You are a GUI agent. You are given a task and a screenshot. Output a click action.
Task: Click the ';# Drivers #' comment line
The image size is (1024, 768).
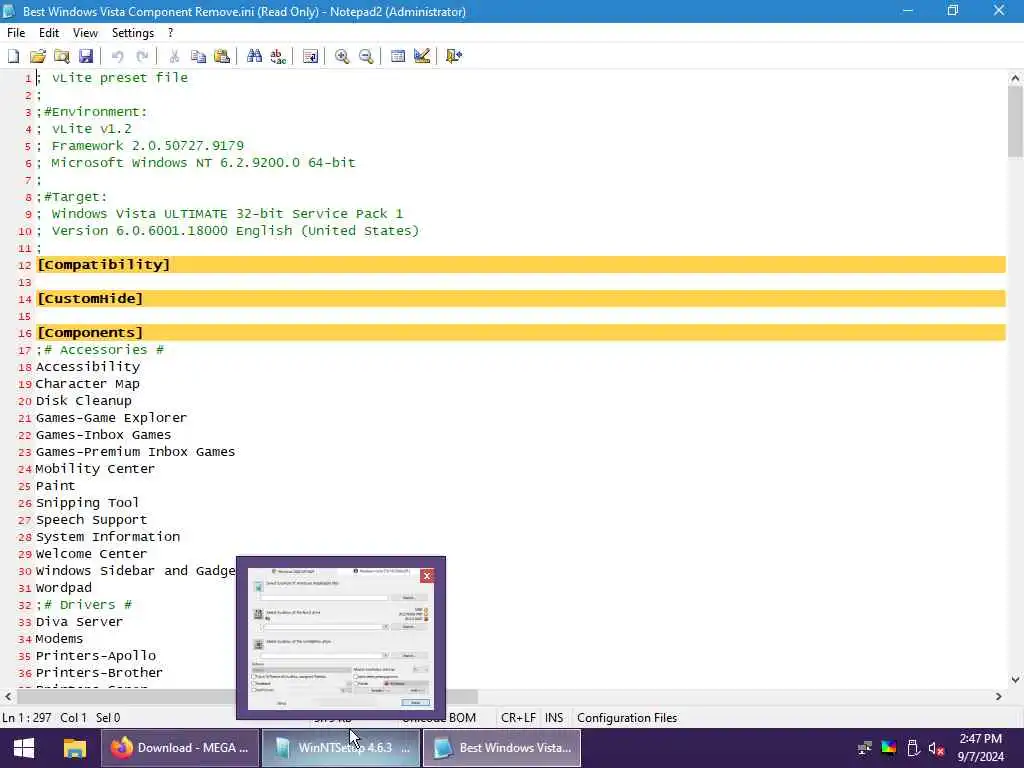(x=84, y=605)
